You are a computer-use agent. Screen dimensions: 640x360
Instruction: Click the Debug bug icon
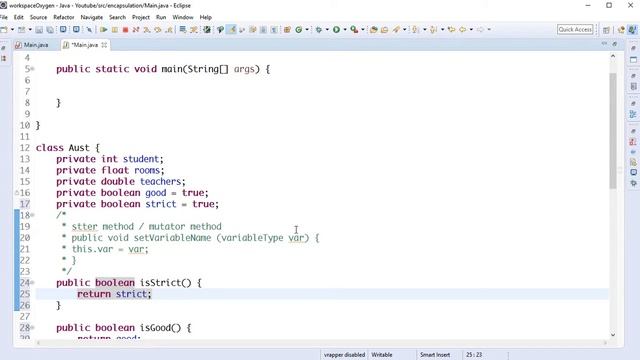(319, 29)
